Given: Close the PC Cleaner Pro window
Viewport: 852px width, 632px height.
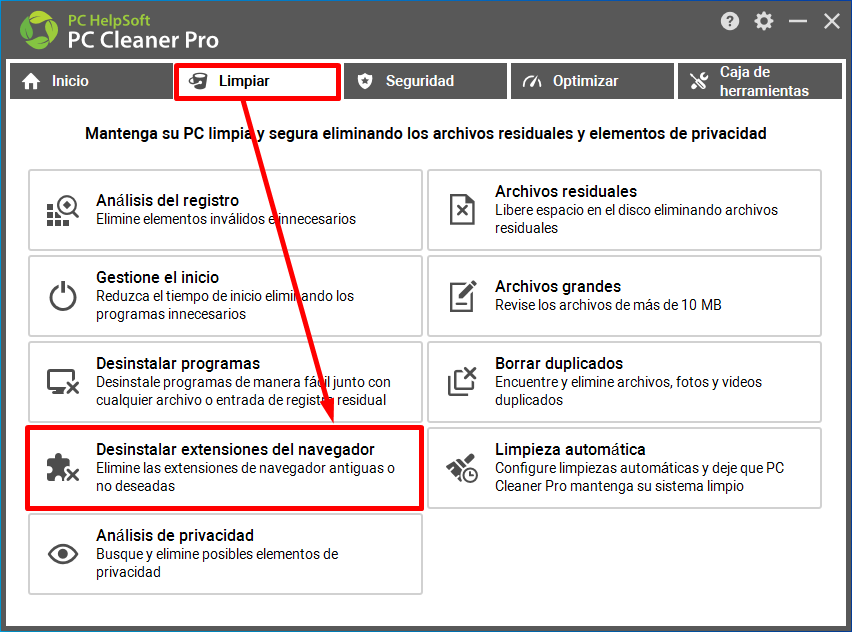Looking at the screenshot, I should pos(831,21).
